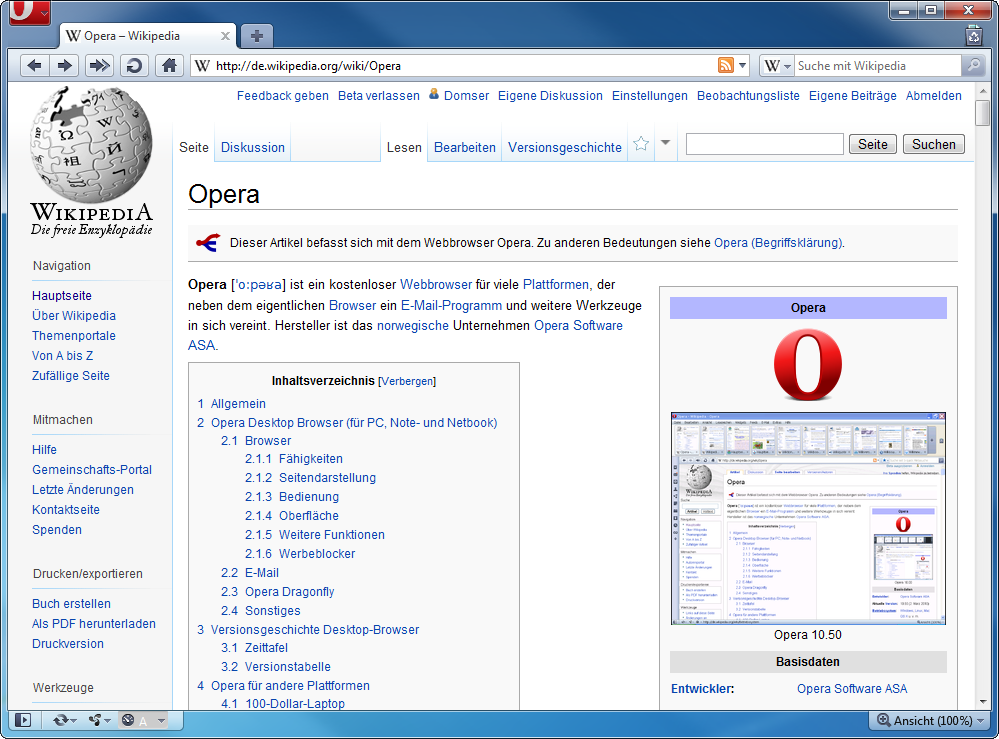The image size is (999, 739).
Task: Click the Webbrowser link in intro
Action: [436, 285]
